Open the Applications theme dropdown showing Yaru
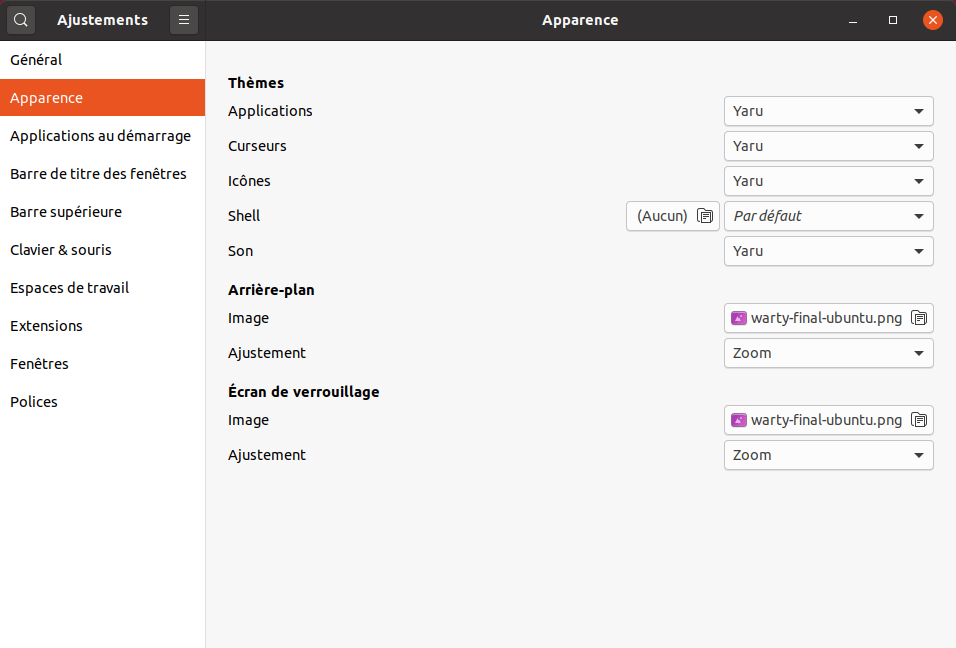This screenshot has width=956, height=648. 828,111
